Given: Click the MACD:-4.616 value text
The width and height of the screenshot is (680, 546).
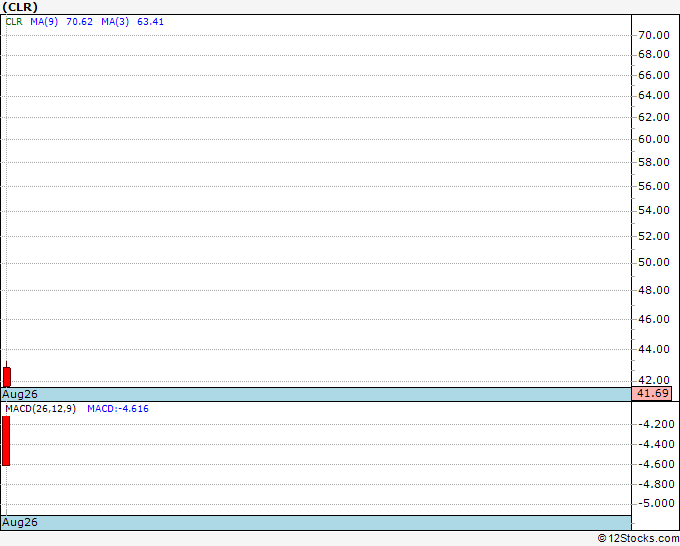Looking at the screenshot, I should click(x=118, y=409).
